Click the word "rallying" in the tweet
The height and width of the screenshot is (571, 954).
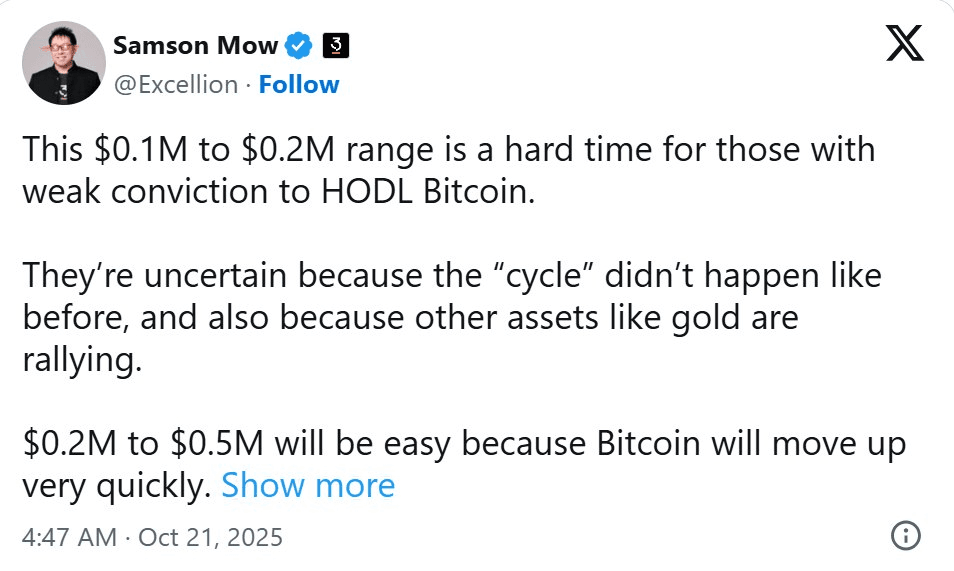click(x=81, y=361)
